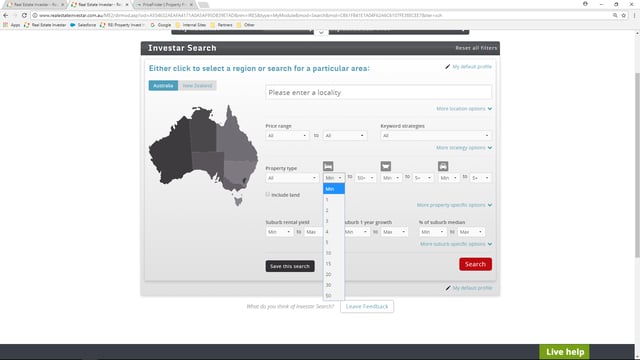Go back using browser back arrow

[x=6, y=15]
